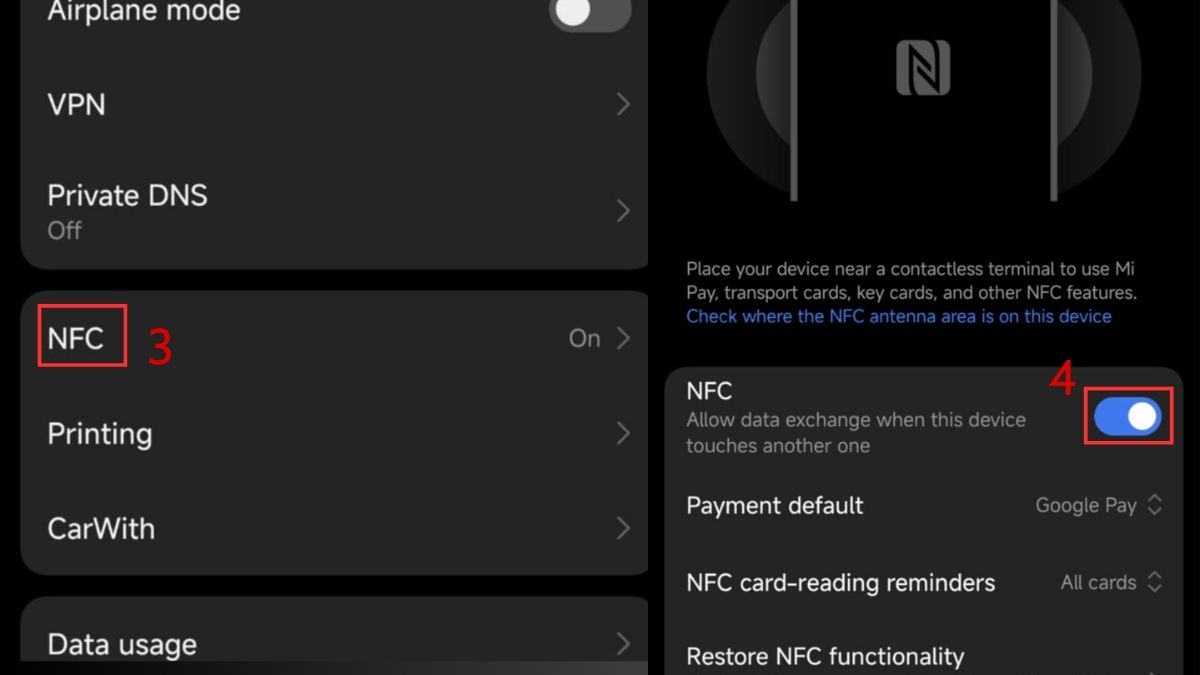
Task: Expand the Printing chevron
Action: (623, 433)
